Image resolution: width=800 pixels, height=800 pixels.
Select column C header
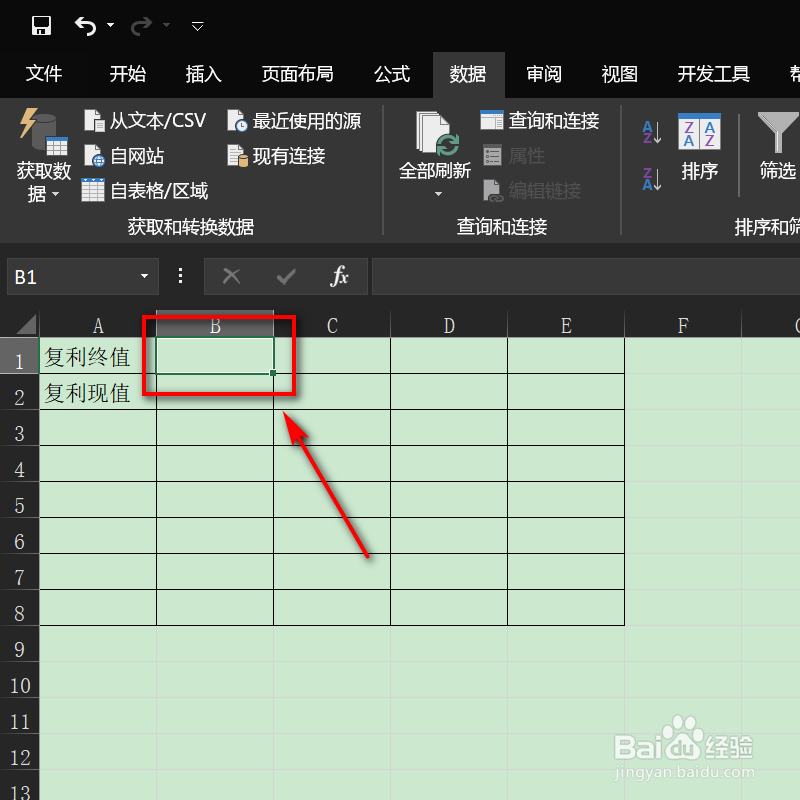point(332,325)
